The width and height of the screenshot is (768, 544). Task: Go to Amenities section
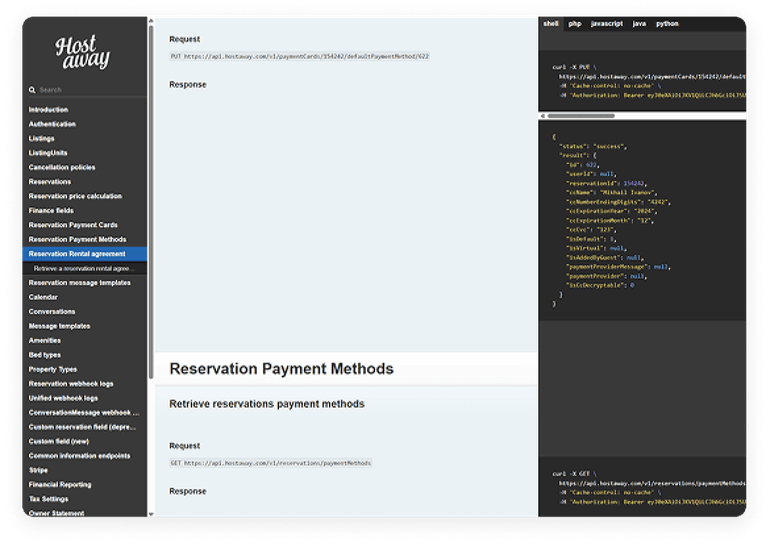(x=45, y=341)
